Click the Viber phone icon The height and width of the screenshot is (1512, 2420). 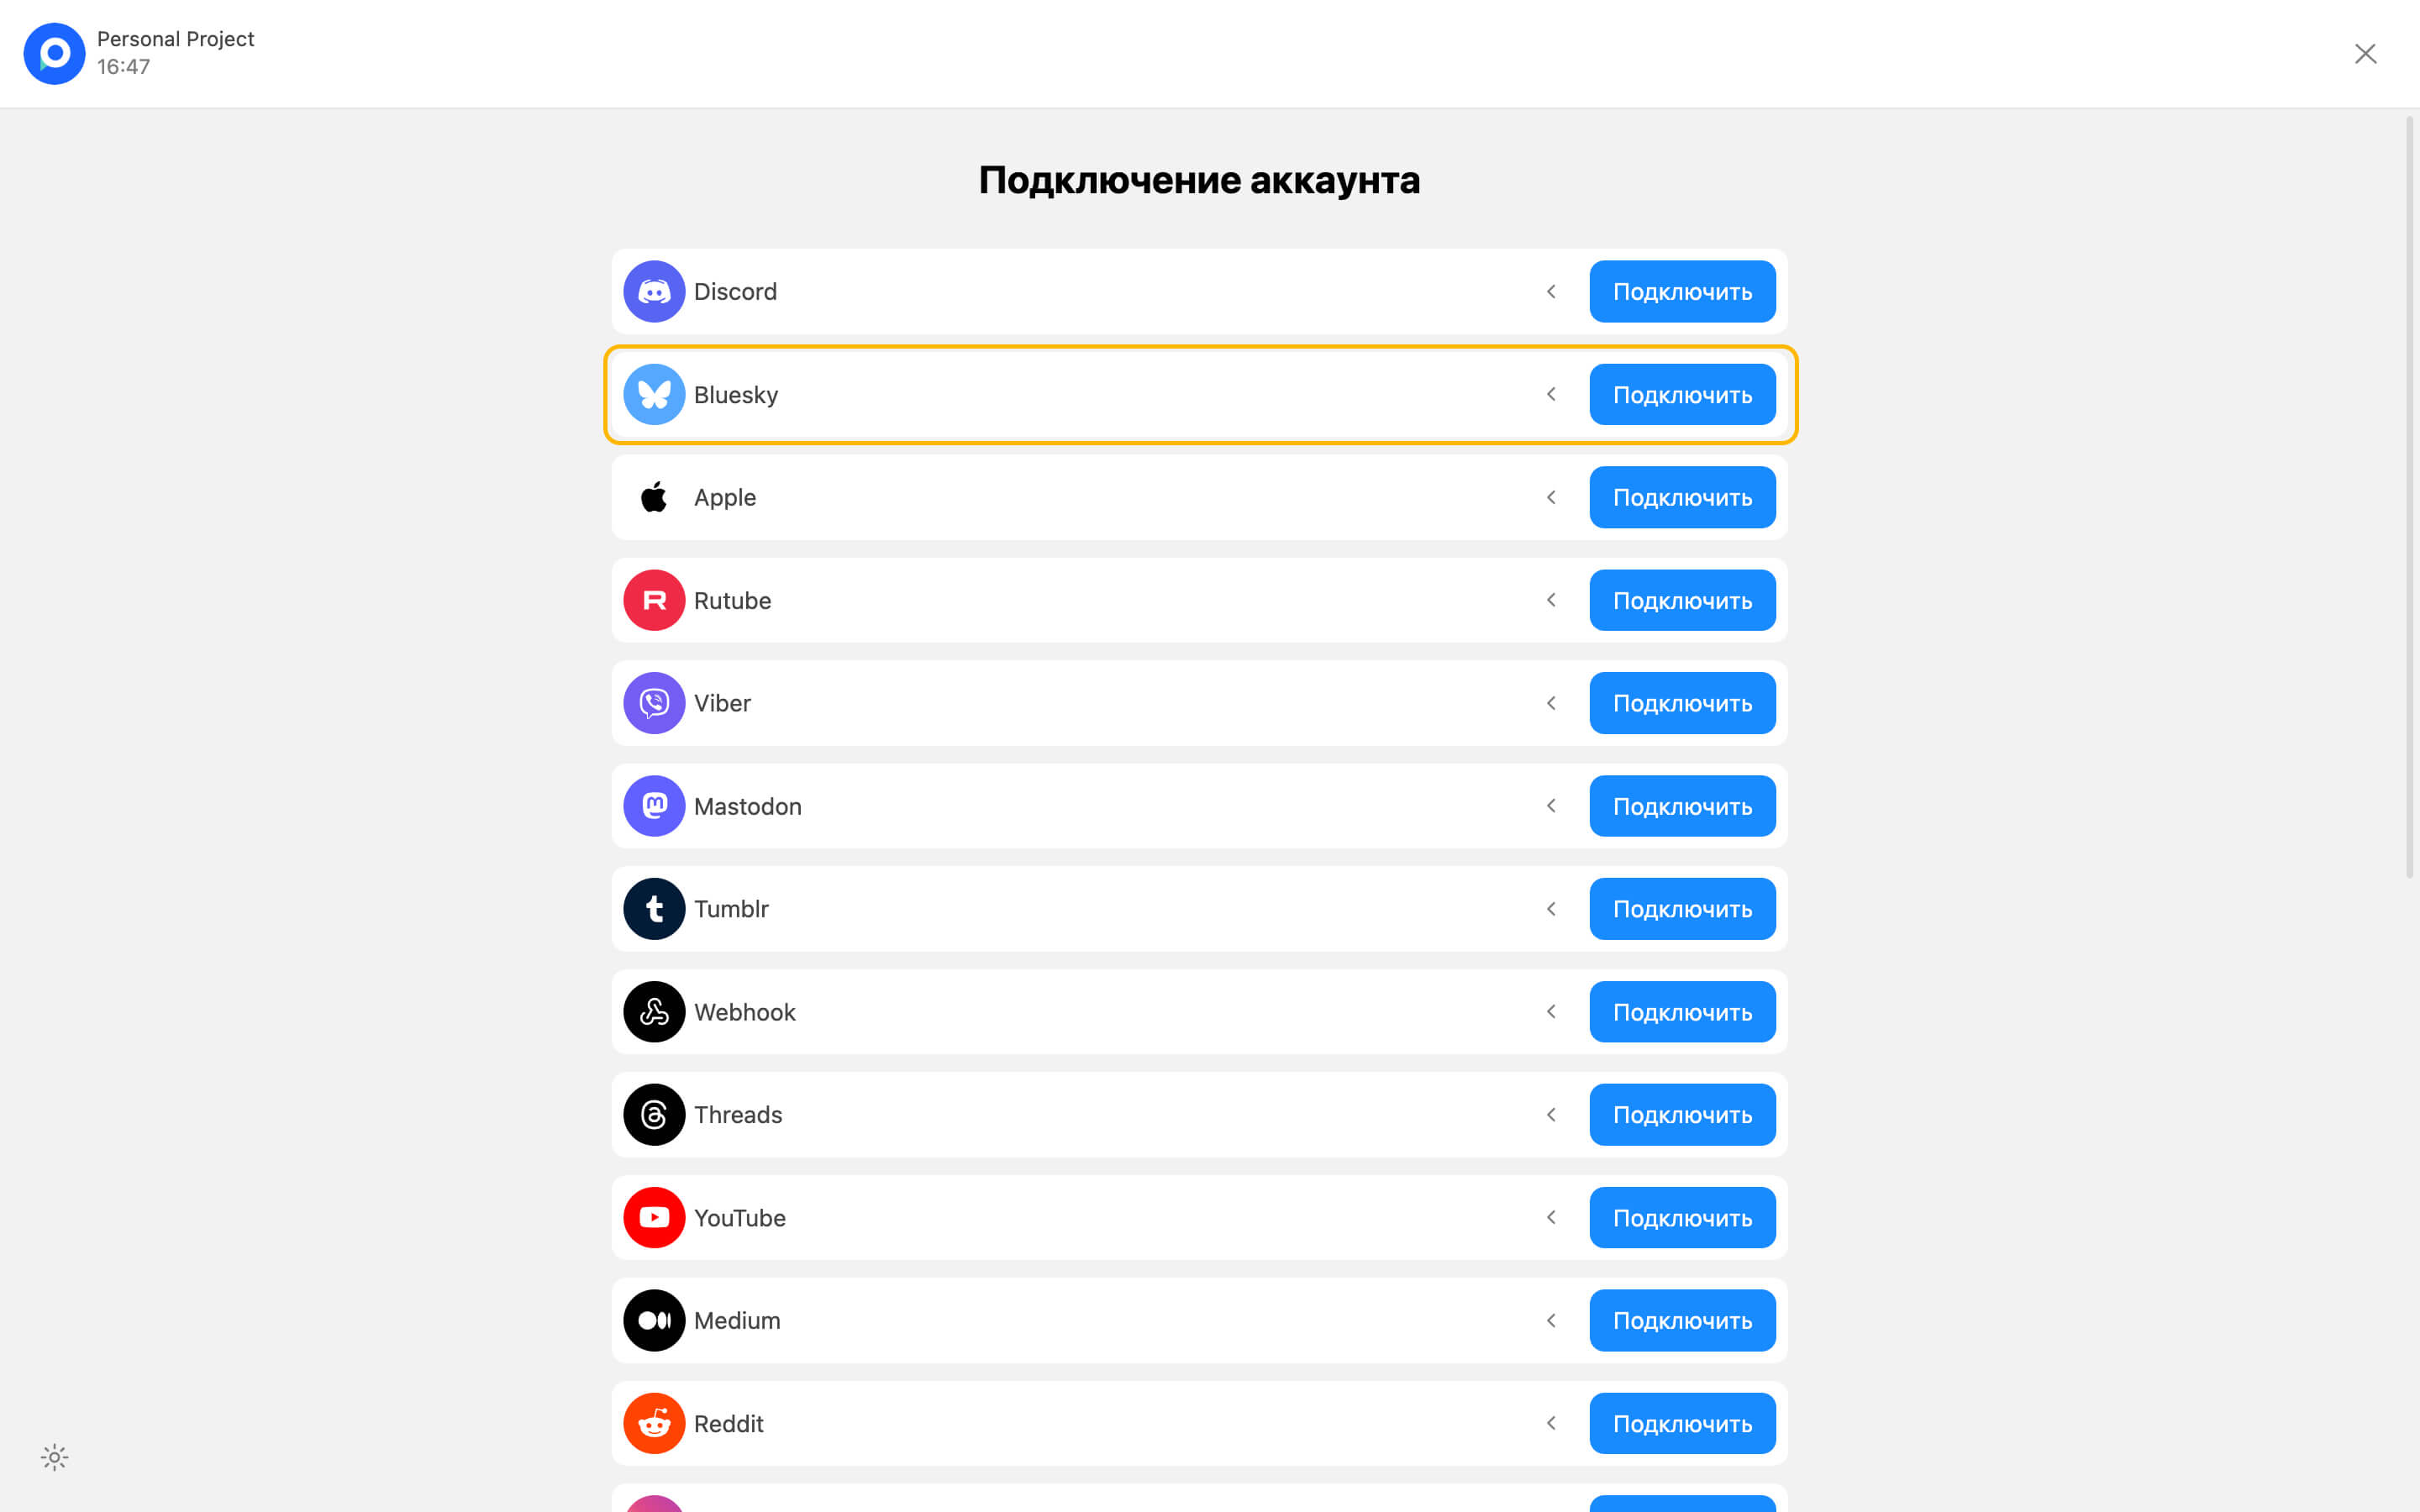(x=654, y=703)
